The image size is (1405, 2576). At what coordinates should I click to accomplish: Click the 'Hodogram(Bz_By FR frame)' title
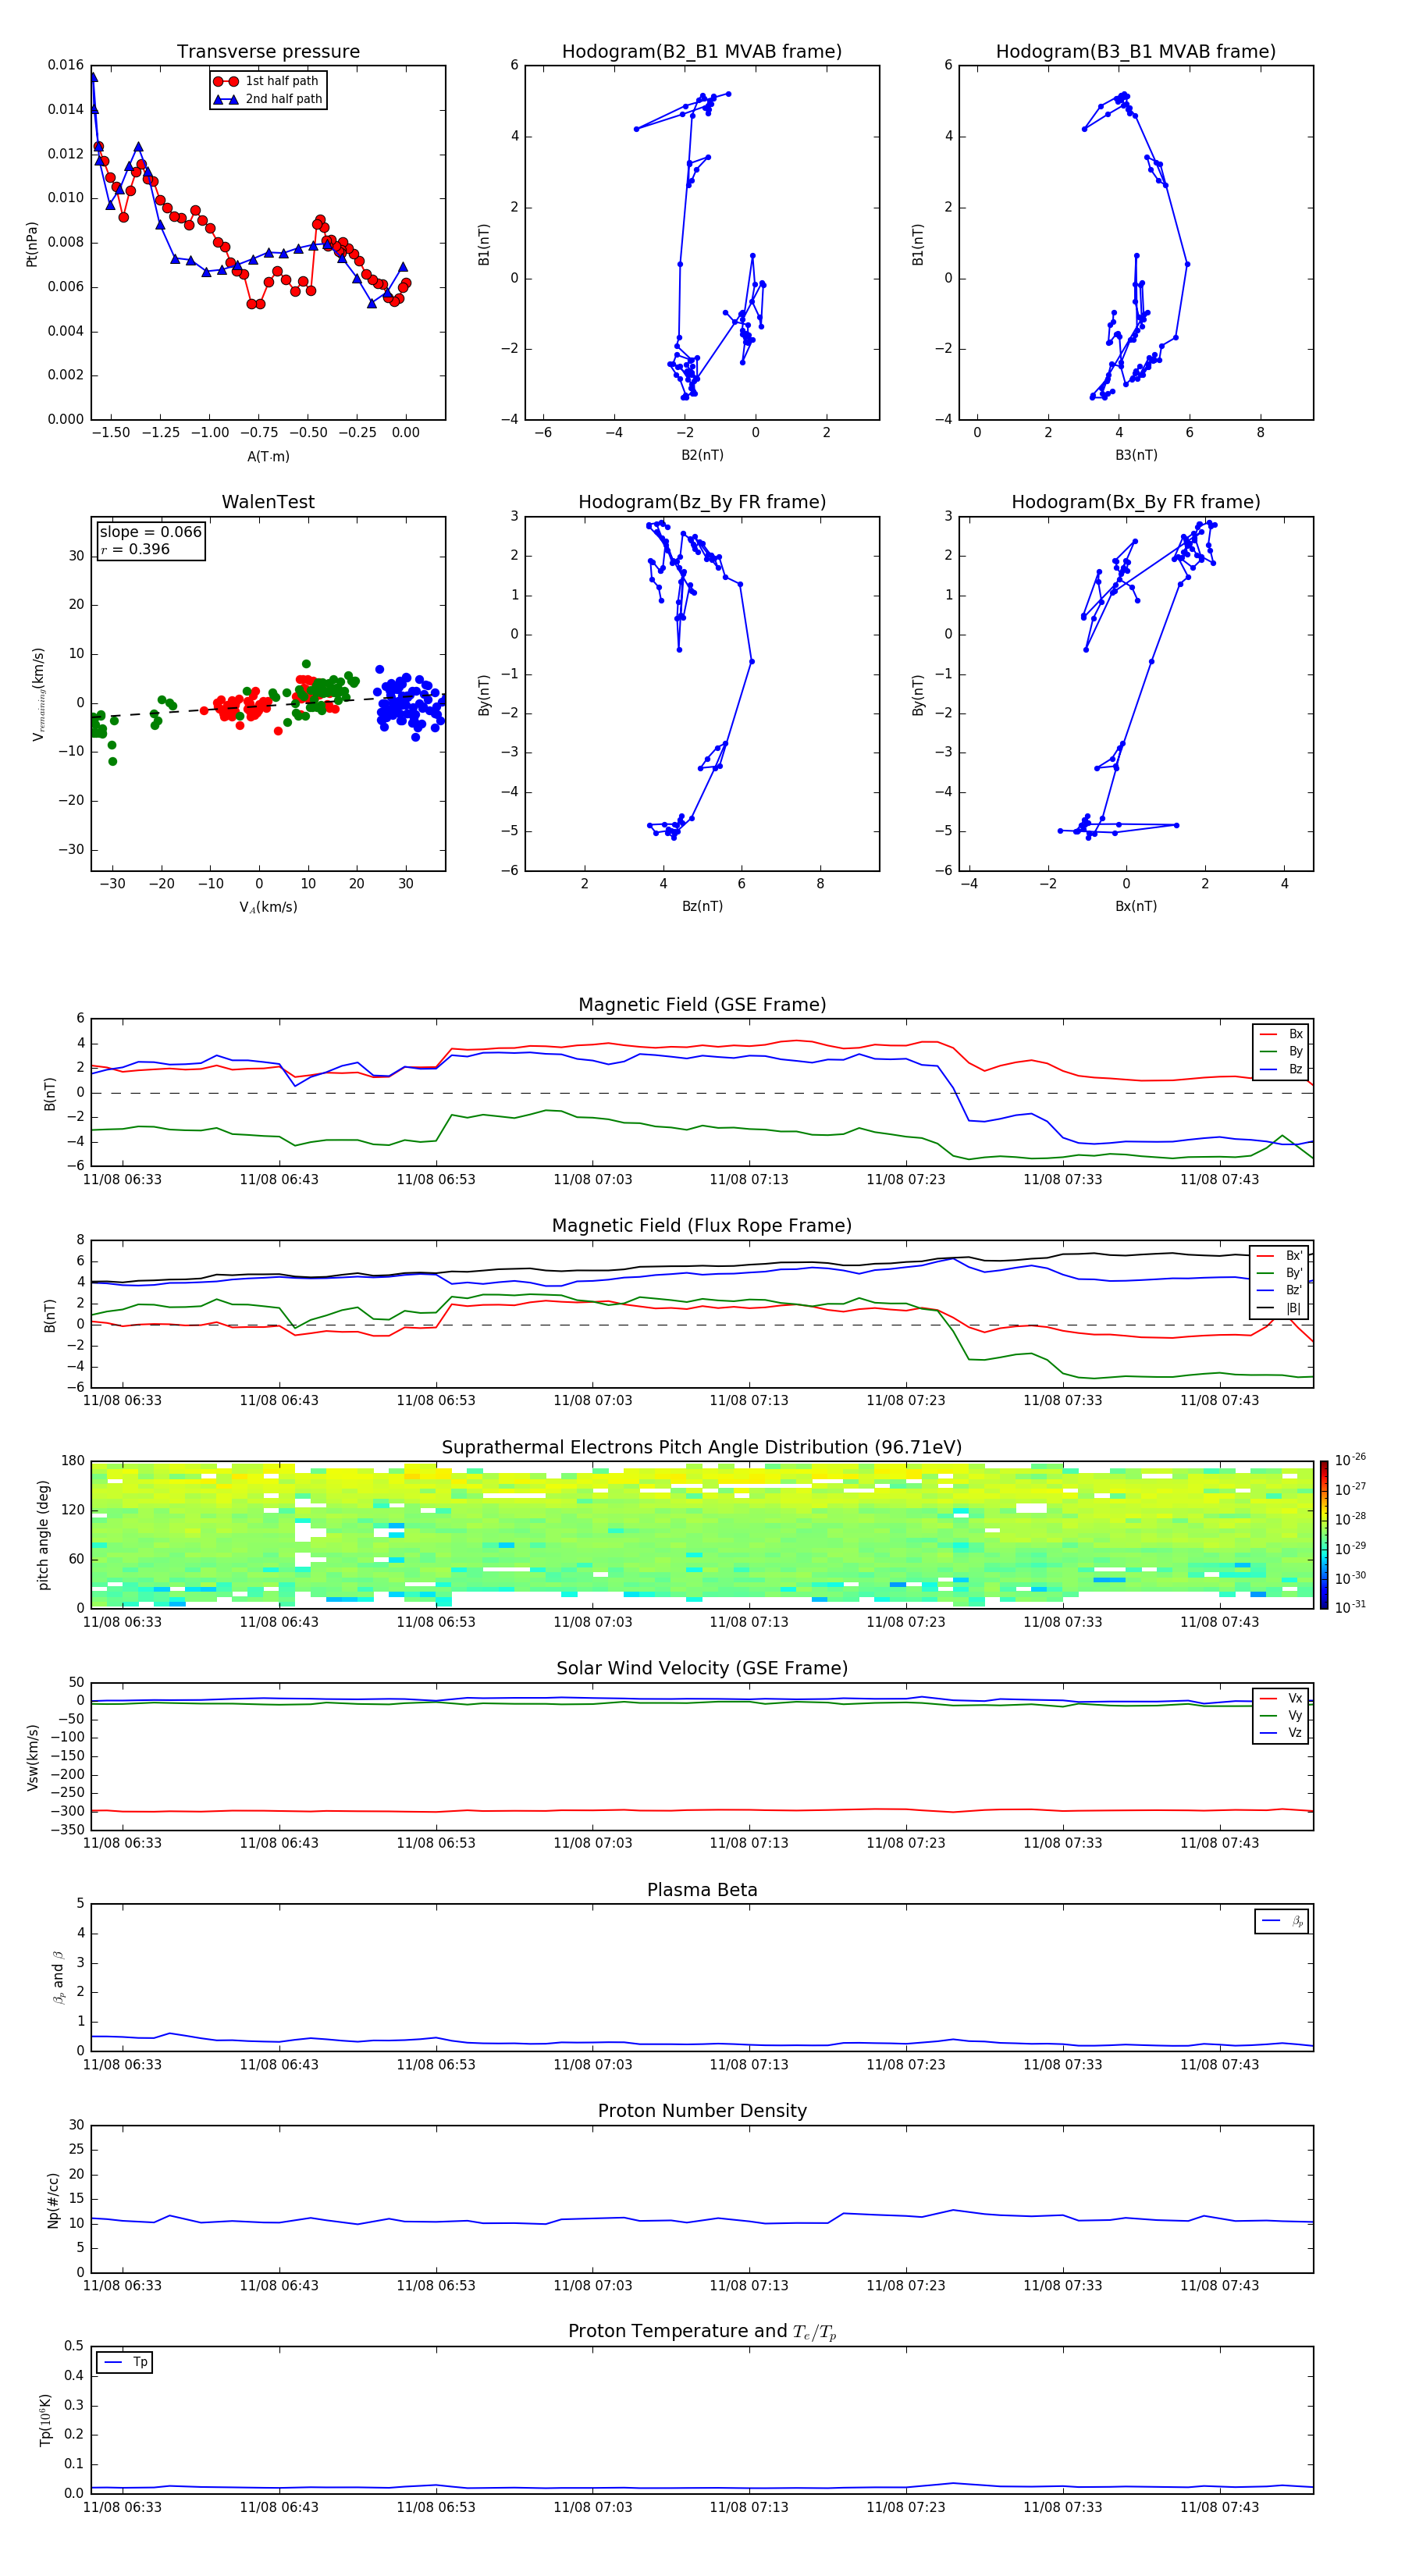(702, 502)
